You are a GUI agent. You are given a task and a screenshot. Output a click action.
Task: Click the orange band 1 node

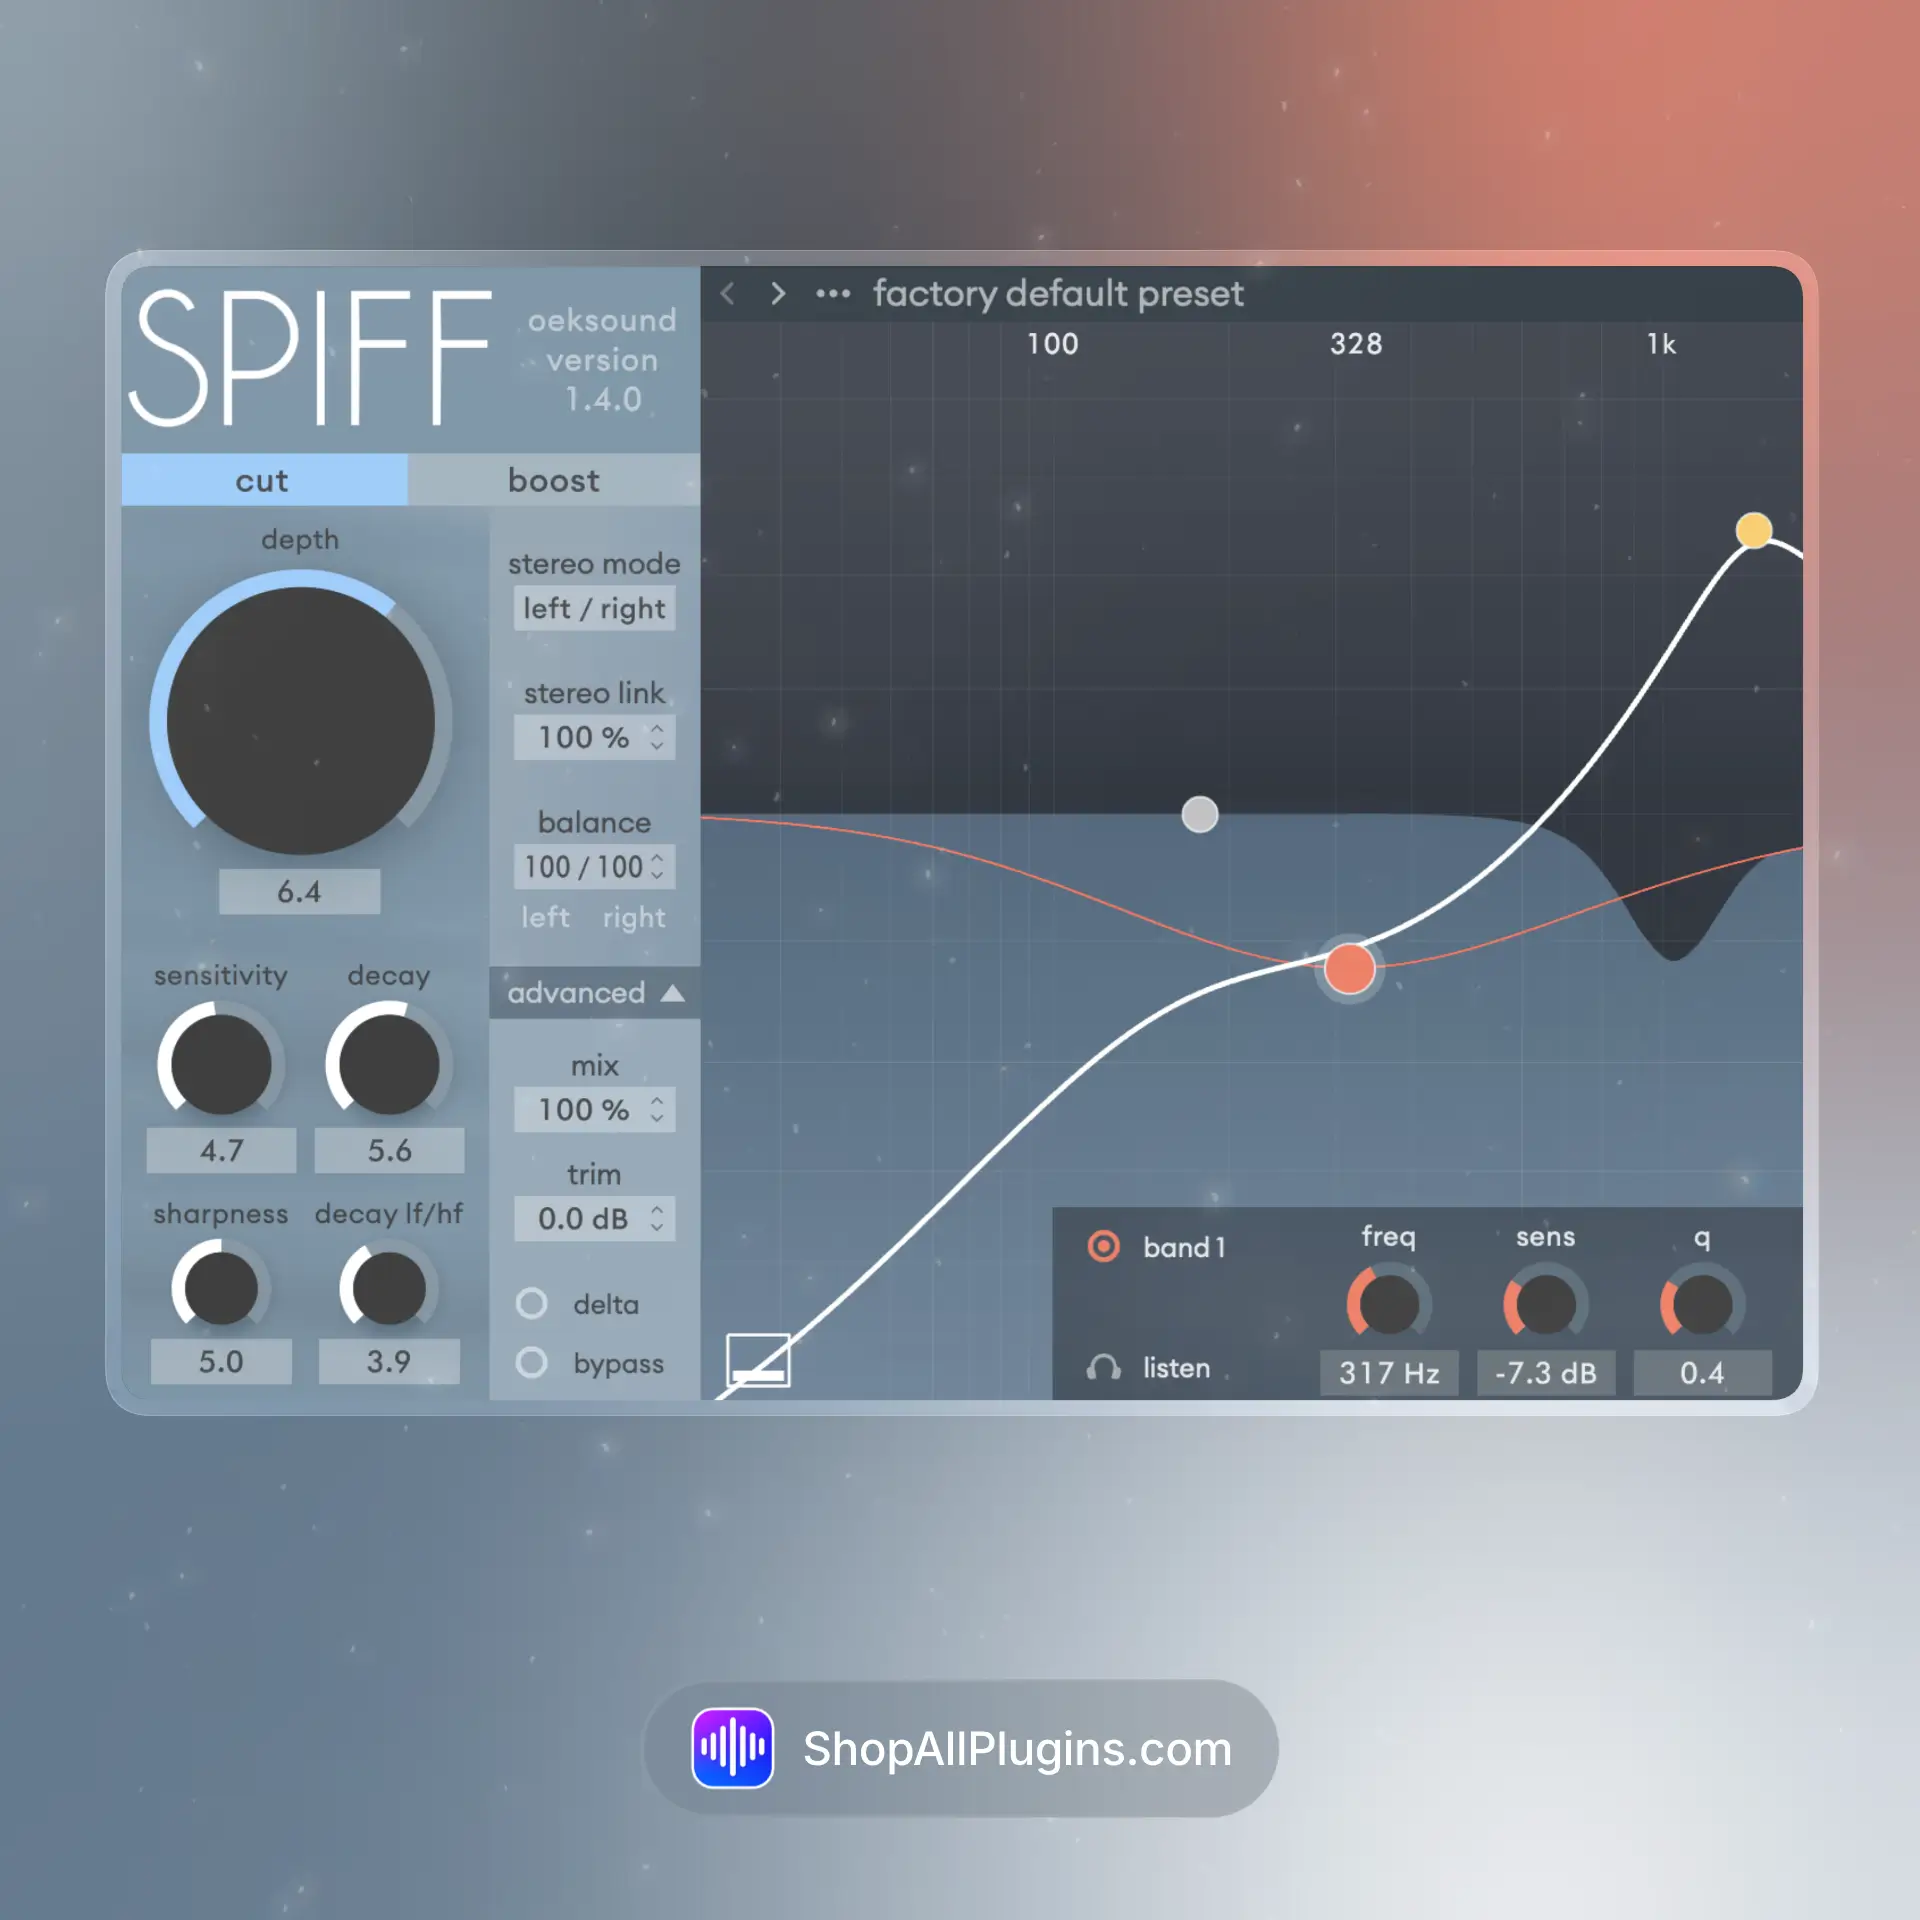[x=1349, y=968]
